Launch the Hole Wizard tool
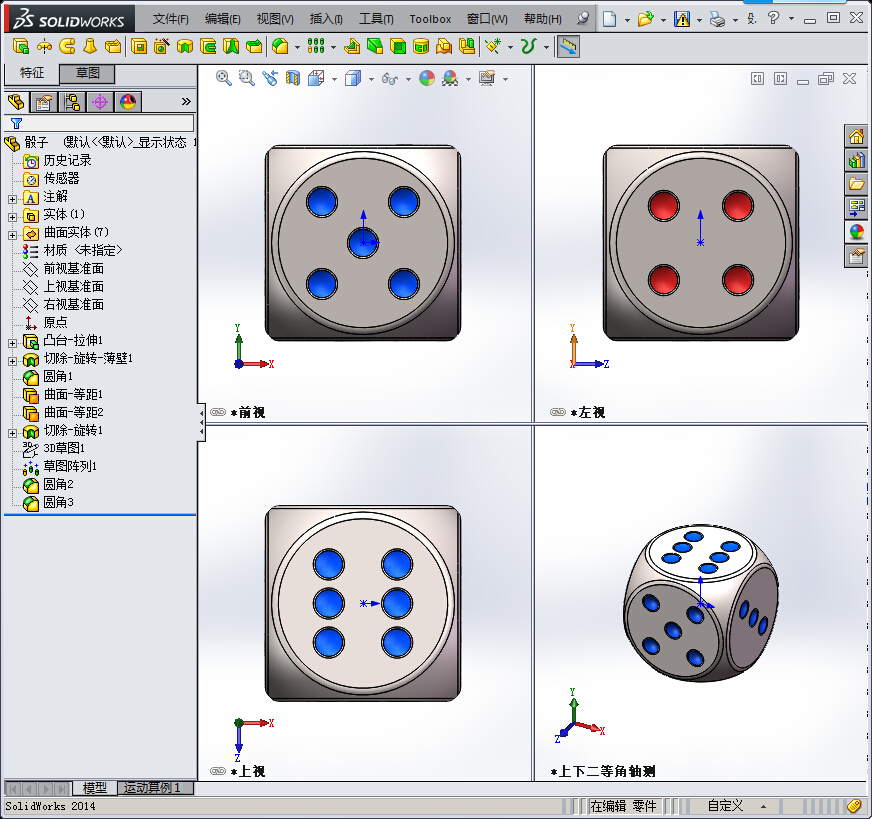Viewport: 872px width, 819px height. pos(162,47)
